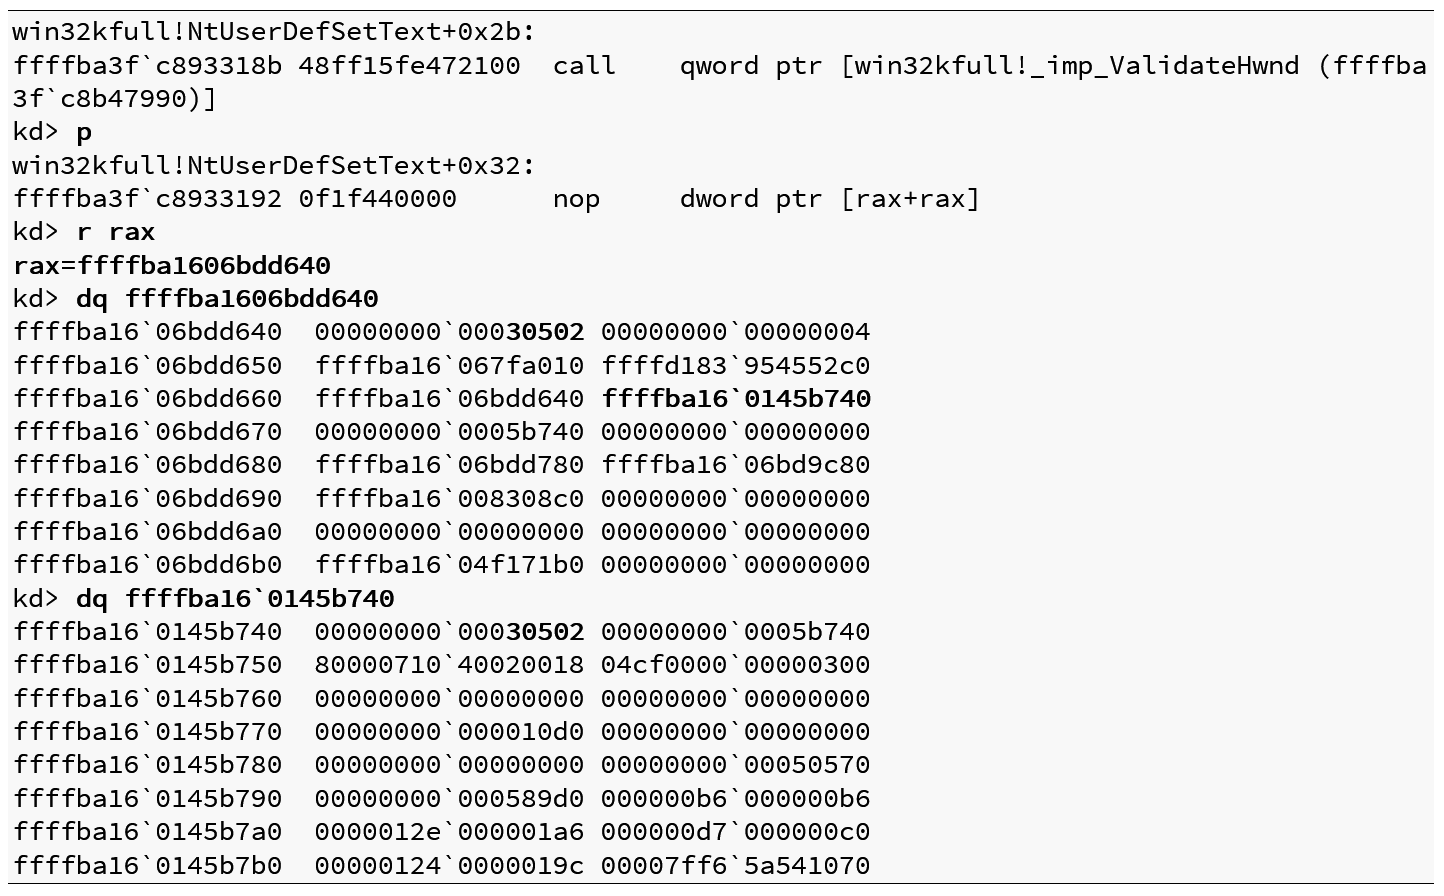The height and width of the screenshot is (896, 1444).
Task: Click the "p" step command
Action: tap(84, 132)
